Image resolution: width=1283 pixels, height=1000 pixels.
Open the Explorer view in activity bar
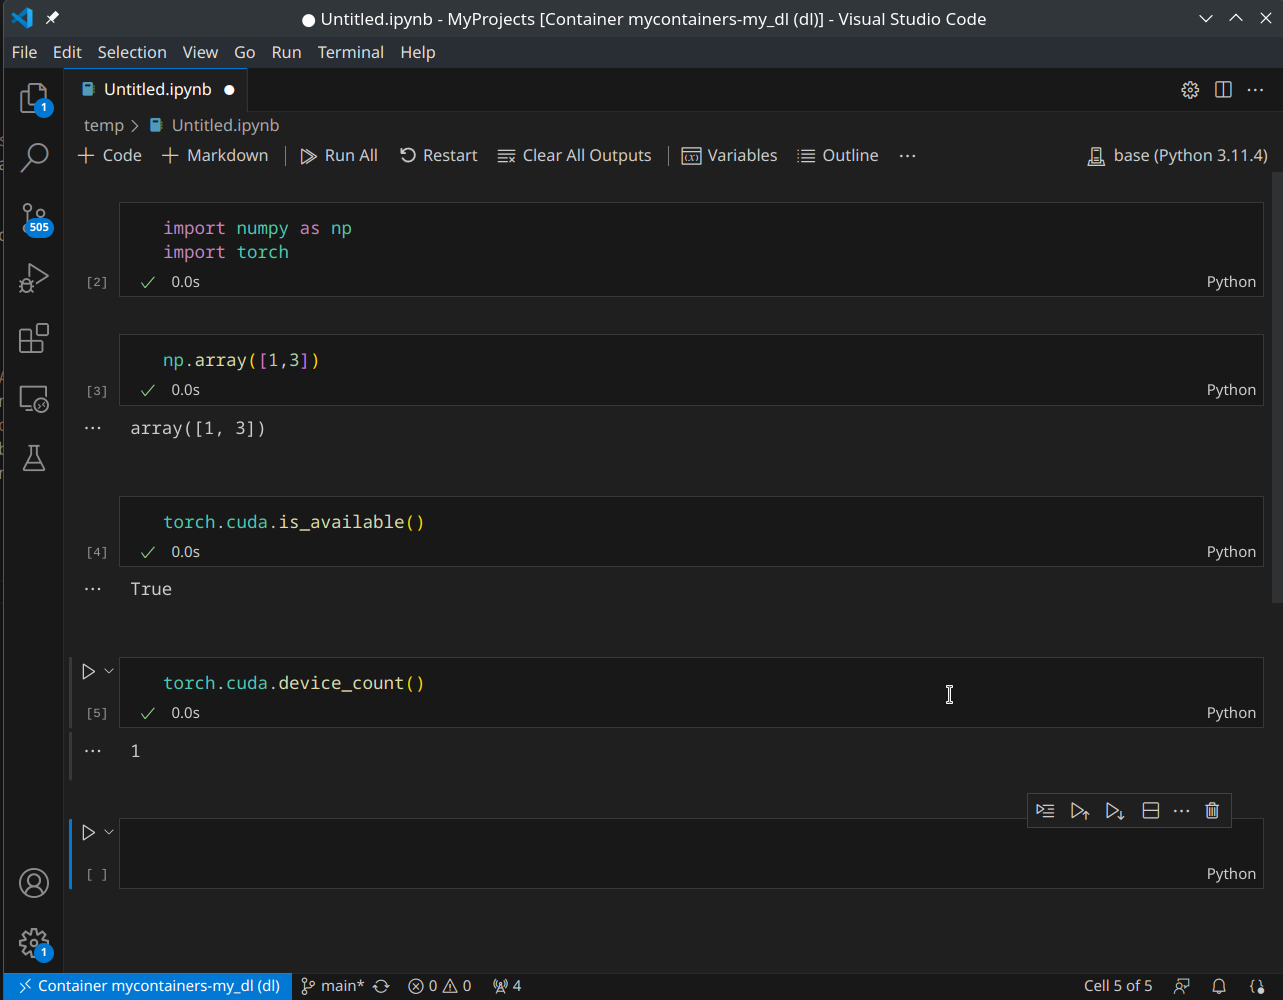(x=34, y=98)
